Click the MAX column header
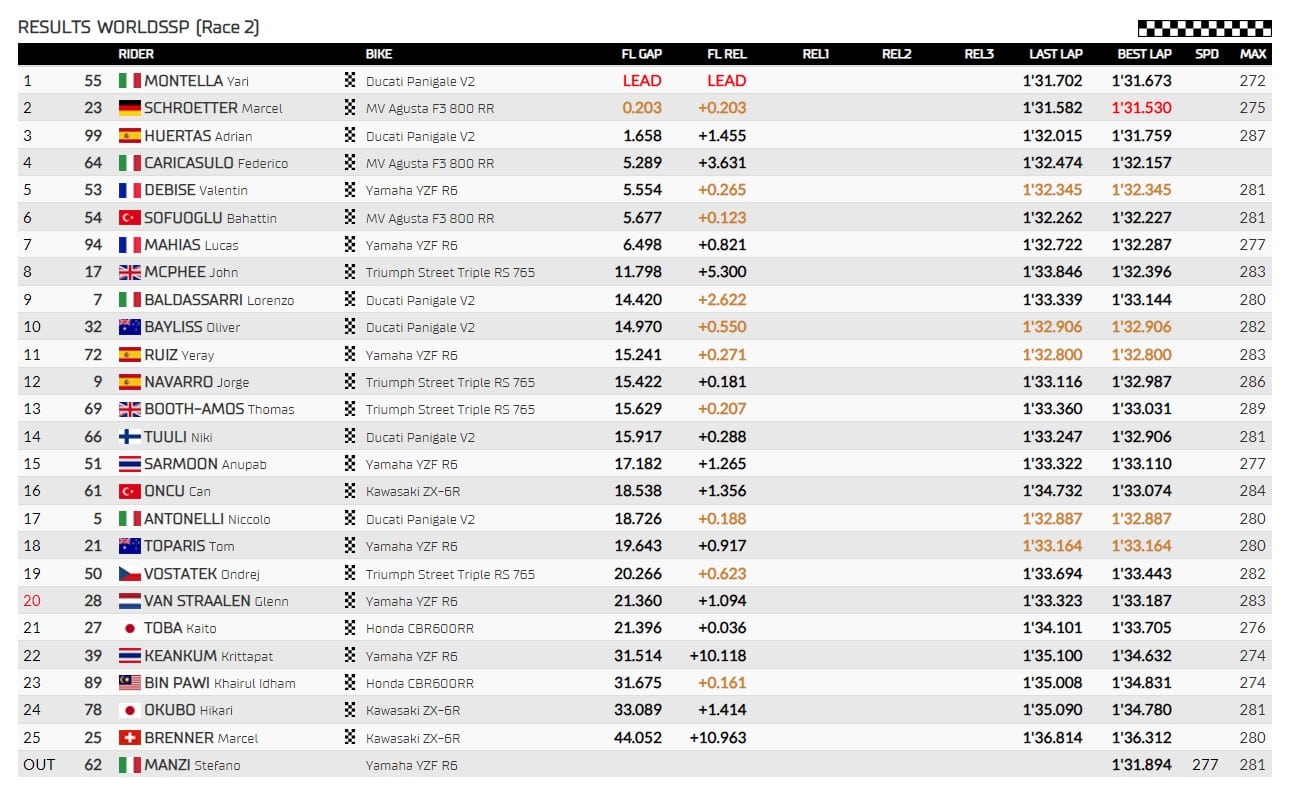1295x793 pixels. coord(1253,54)
